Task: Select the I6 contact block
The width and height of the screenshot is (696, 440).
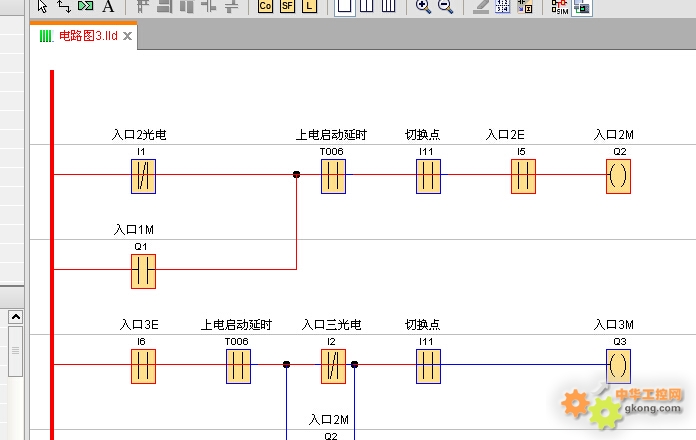Action: 143,366
